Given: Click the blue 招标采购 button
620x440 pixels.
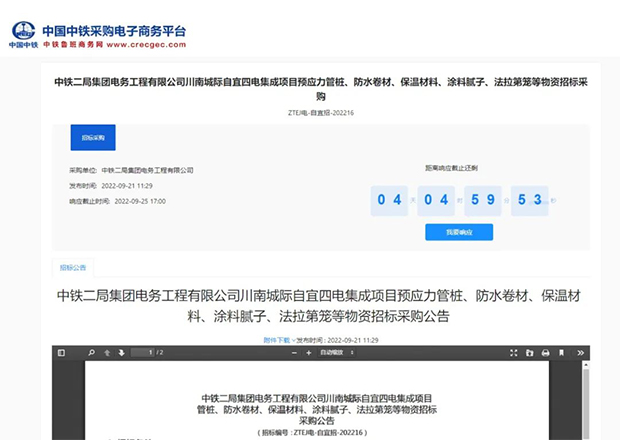Looking at the screenshot, I should (x=93, y=138).
